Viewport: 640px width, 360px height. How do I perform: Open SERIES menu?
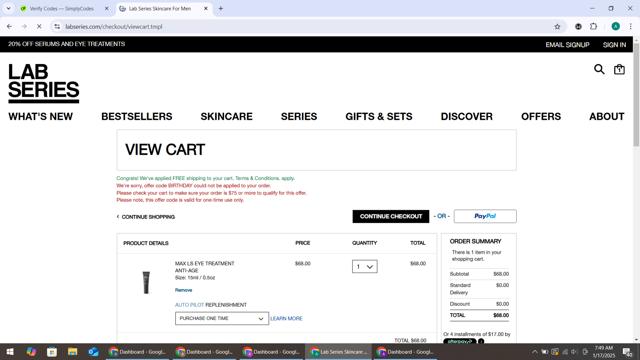pos(299,117)
